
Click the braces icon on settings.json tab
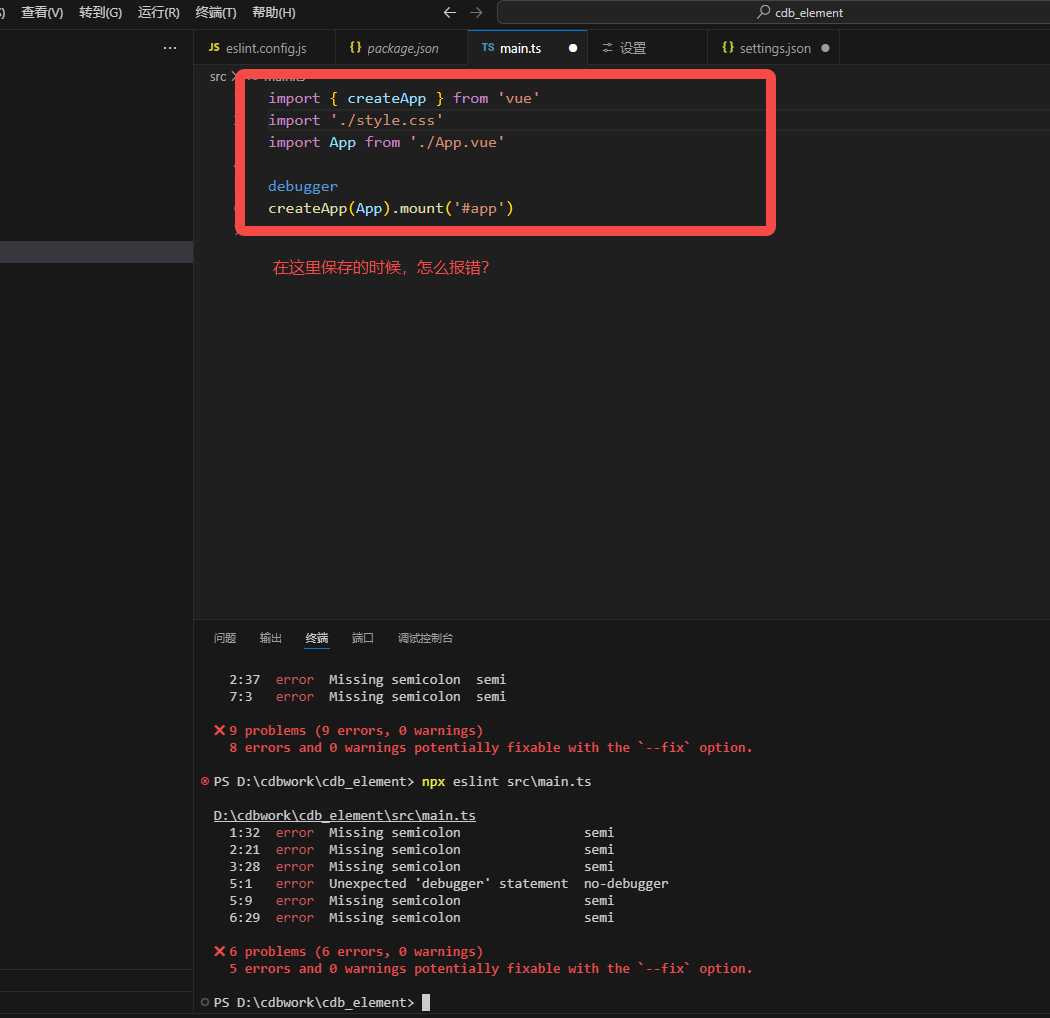coord(728,48)
